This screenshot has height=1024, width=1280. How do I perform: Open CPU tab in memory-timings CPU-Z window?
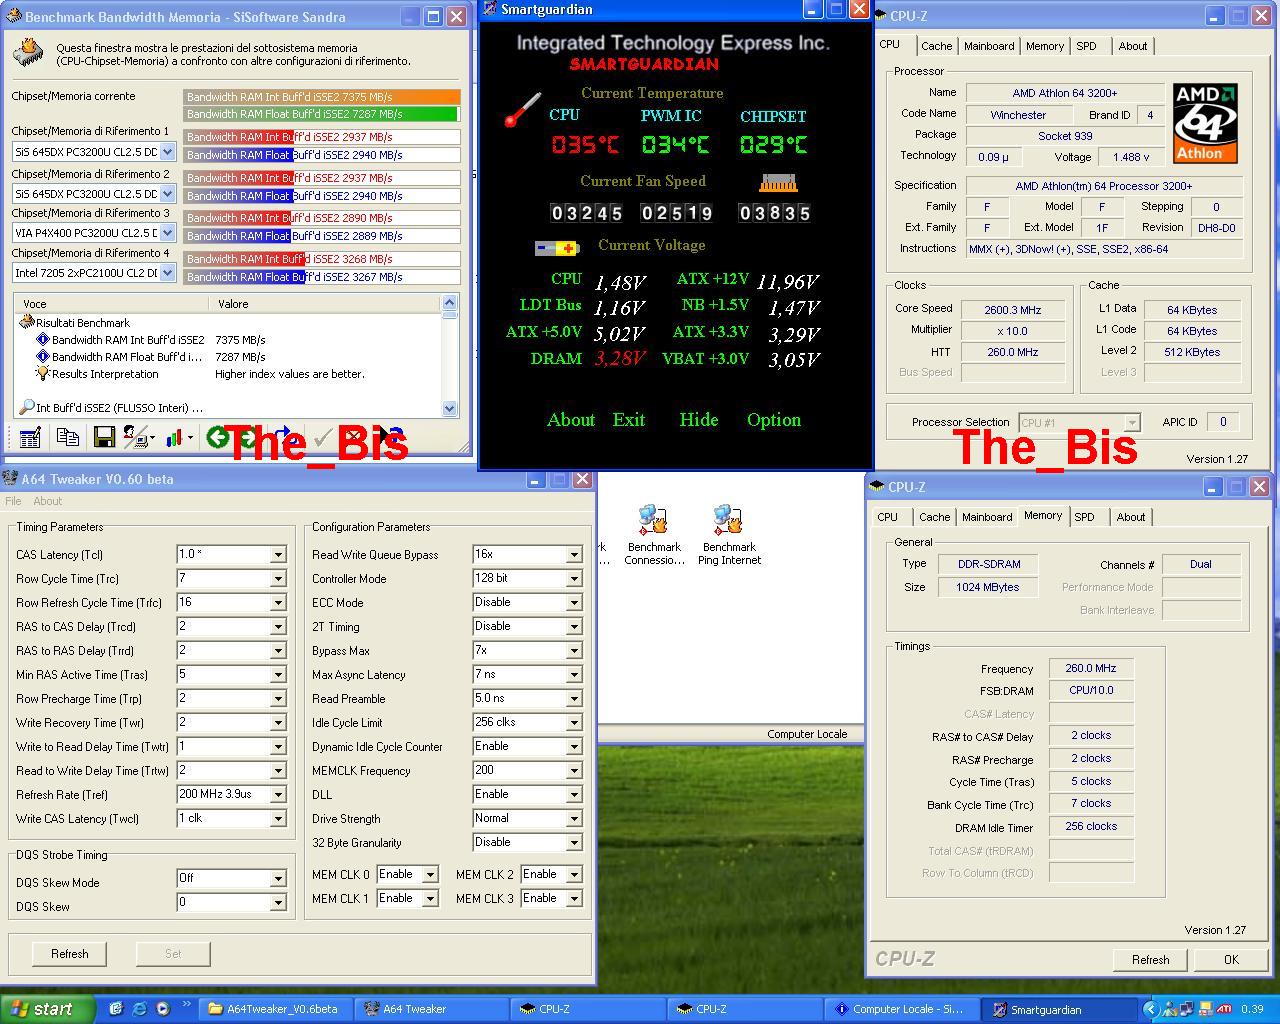point(887,517)
